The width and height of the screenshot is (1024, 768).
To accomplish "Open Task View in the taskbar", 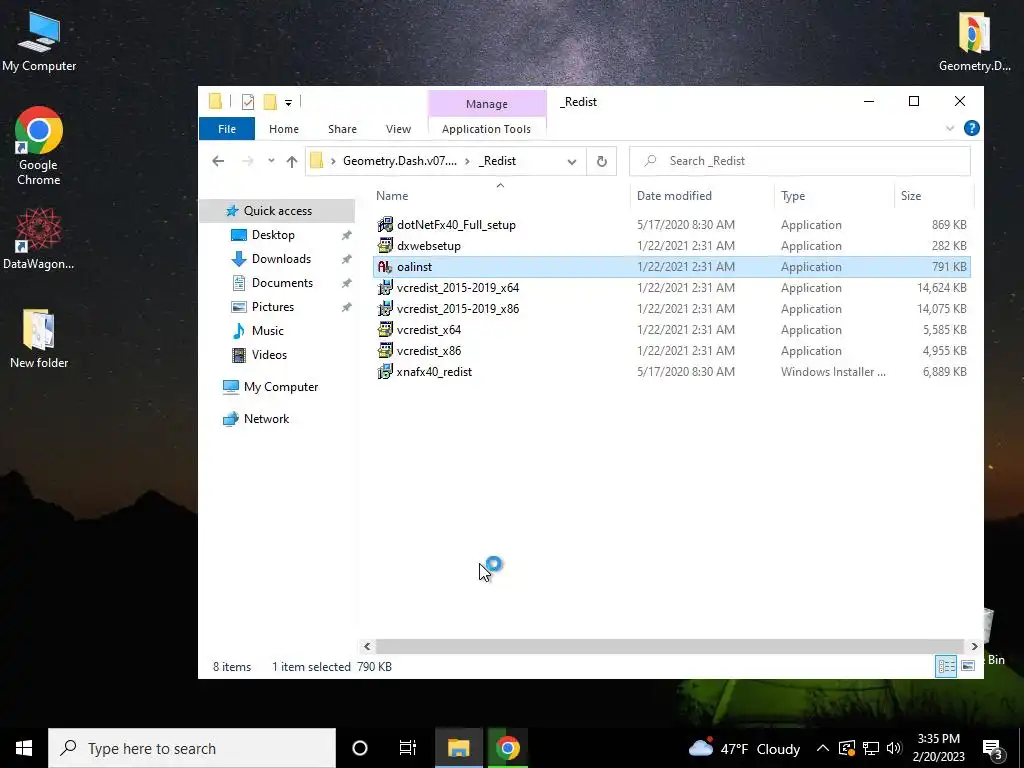I will pos(408,748).
